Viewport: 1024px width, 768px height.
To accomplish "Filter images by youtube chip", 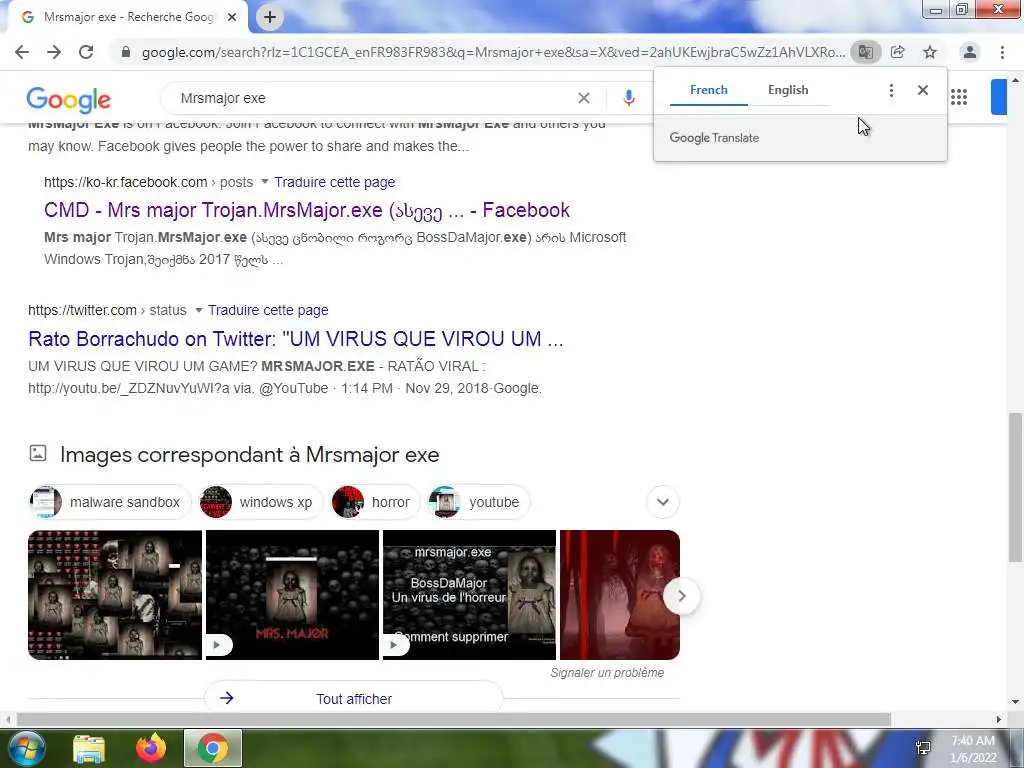I will [x=478, y=502].
